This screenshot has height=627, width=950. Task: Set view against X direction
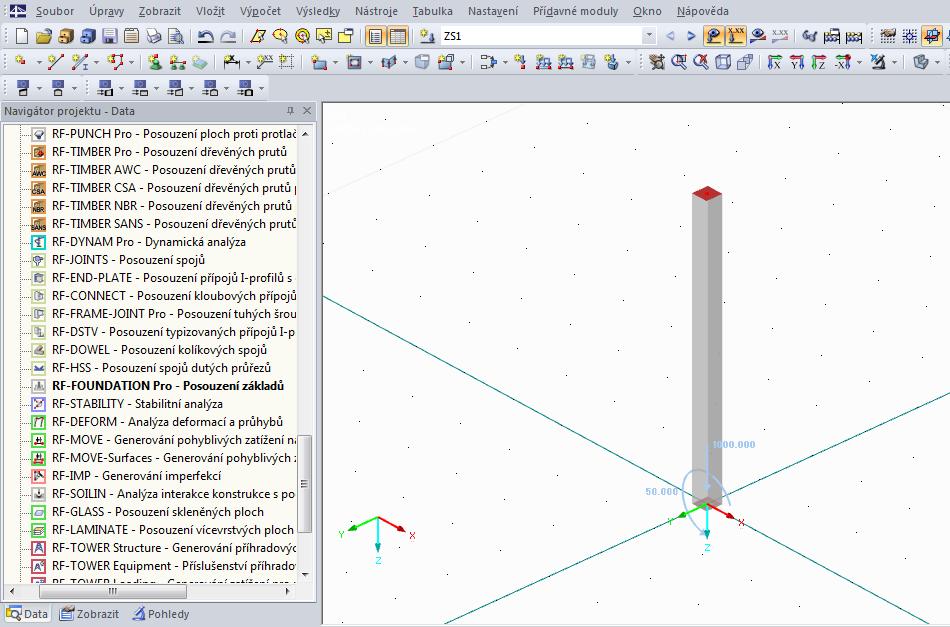(x=843, y=62)
